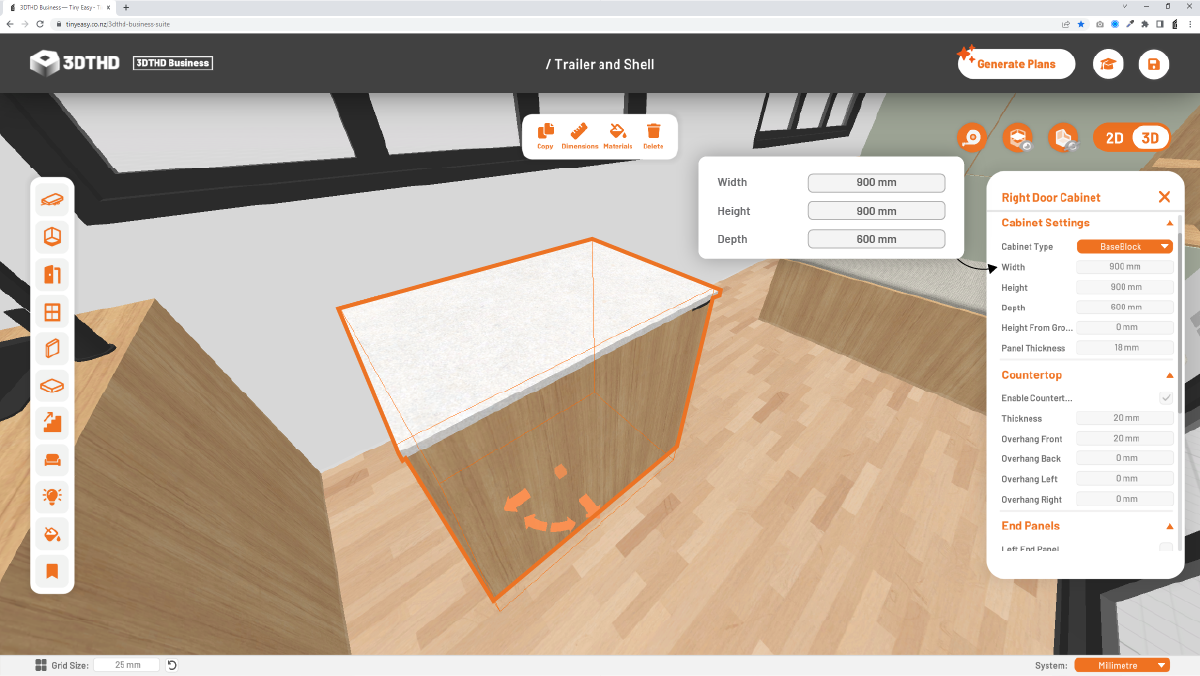Click the Grid Size 25 mm field
This screenshot has width=1200, height=676.
[127, 665]
